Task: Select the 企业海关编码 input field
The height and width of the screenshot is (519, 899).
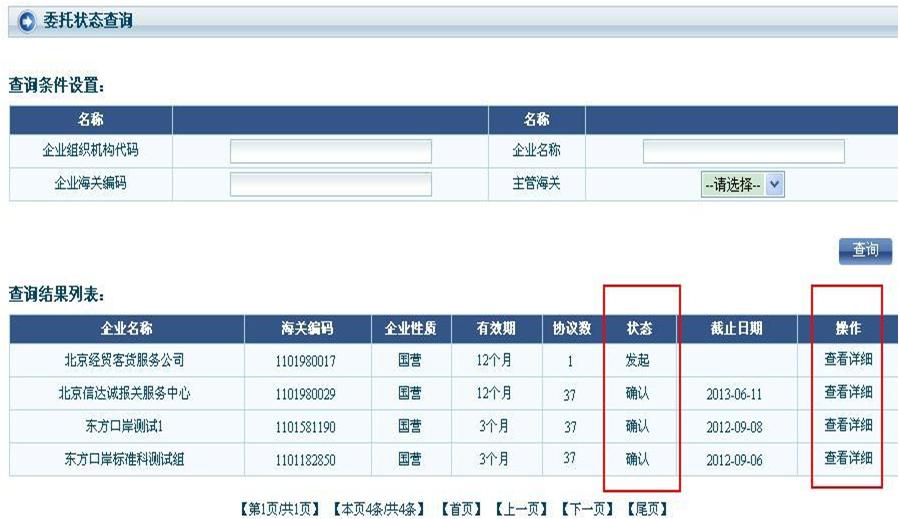Action: pyautogui.click(x=330, y=184)
